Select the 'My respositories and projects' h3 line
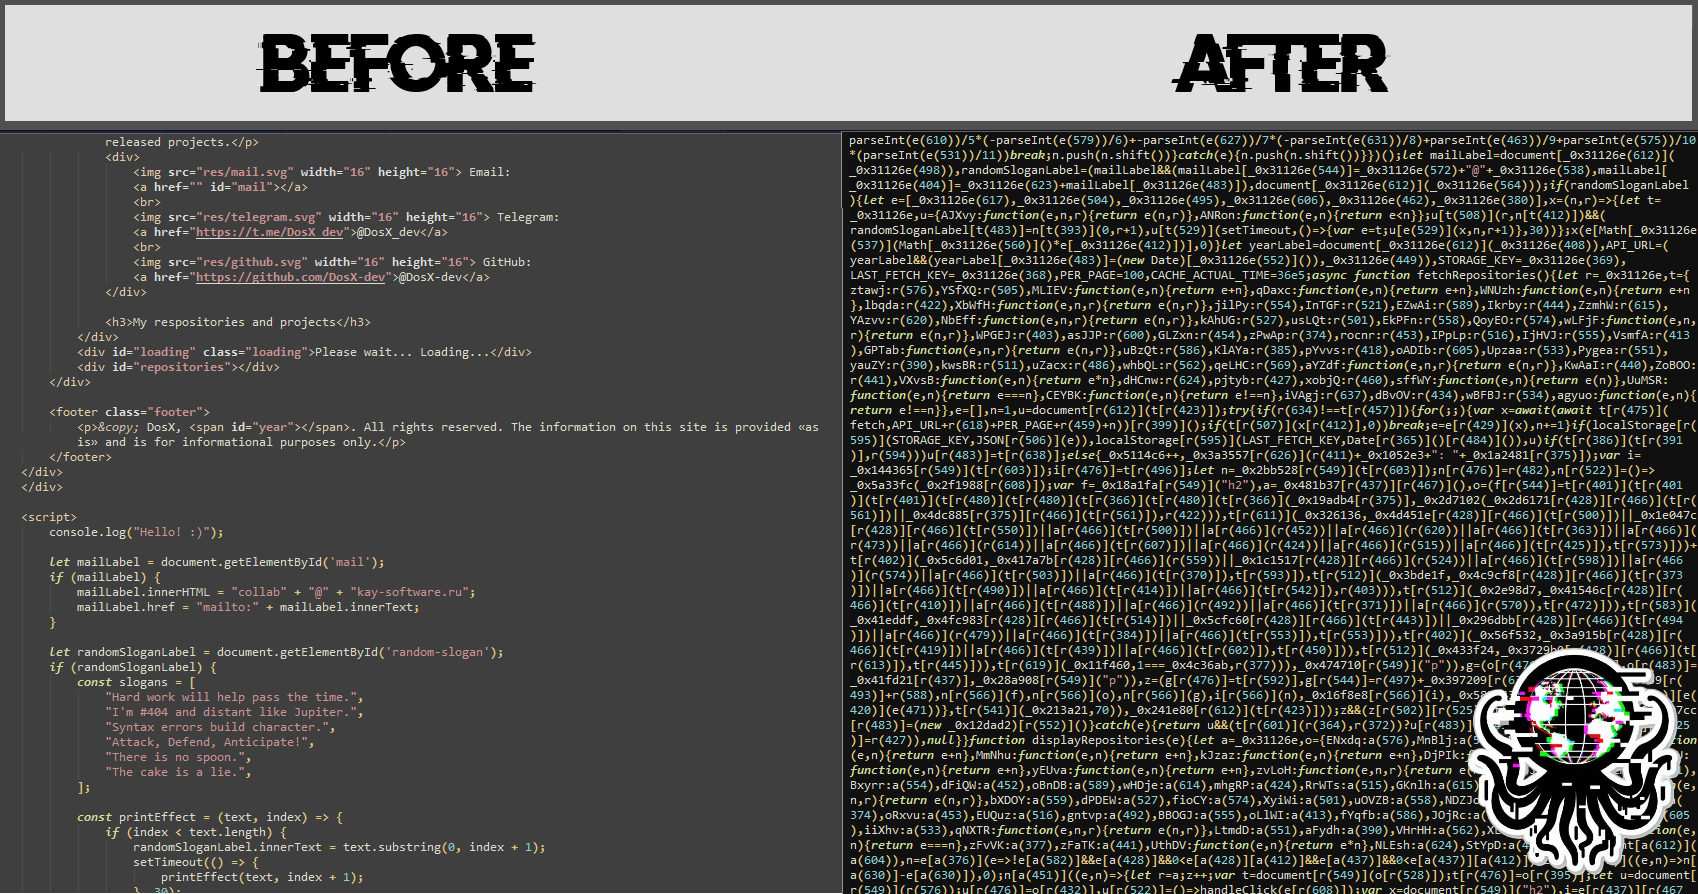This screenshot has height=894, width=1698. point(238,322)
